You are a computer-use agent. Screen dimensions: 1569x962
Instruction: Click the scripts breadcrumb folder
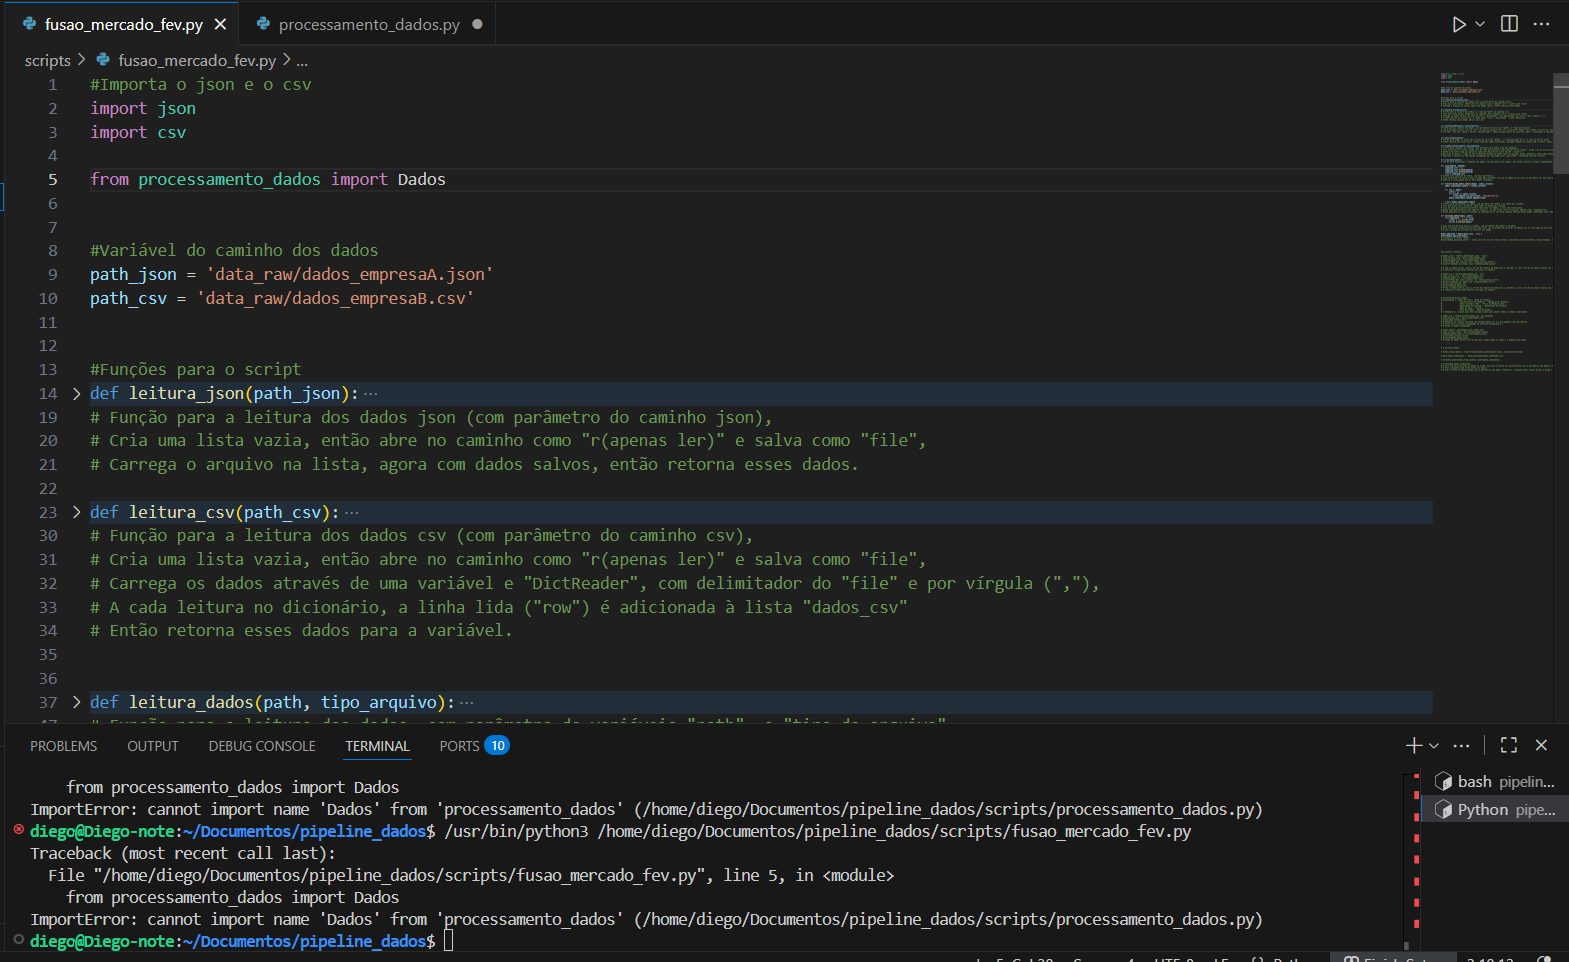pos(48,60)
